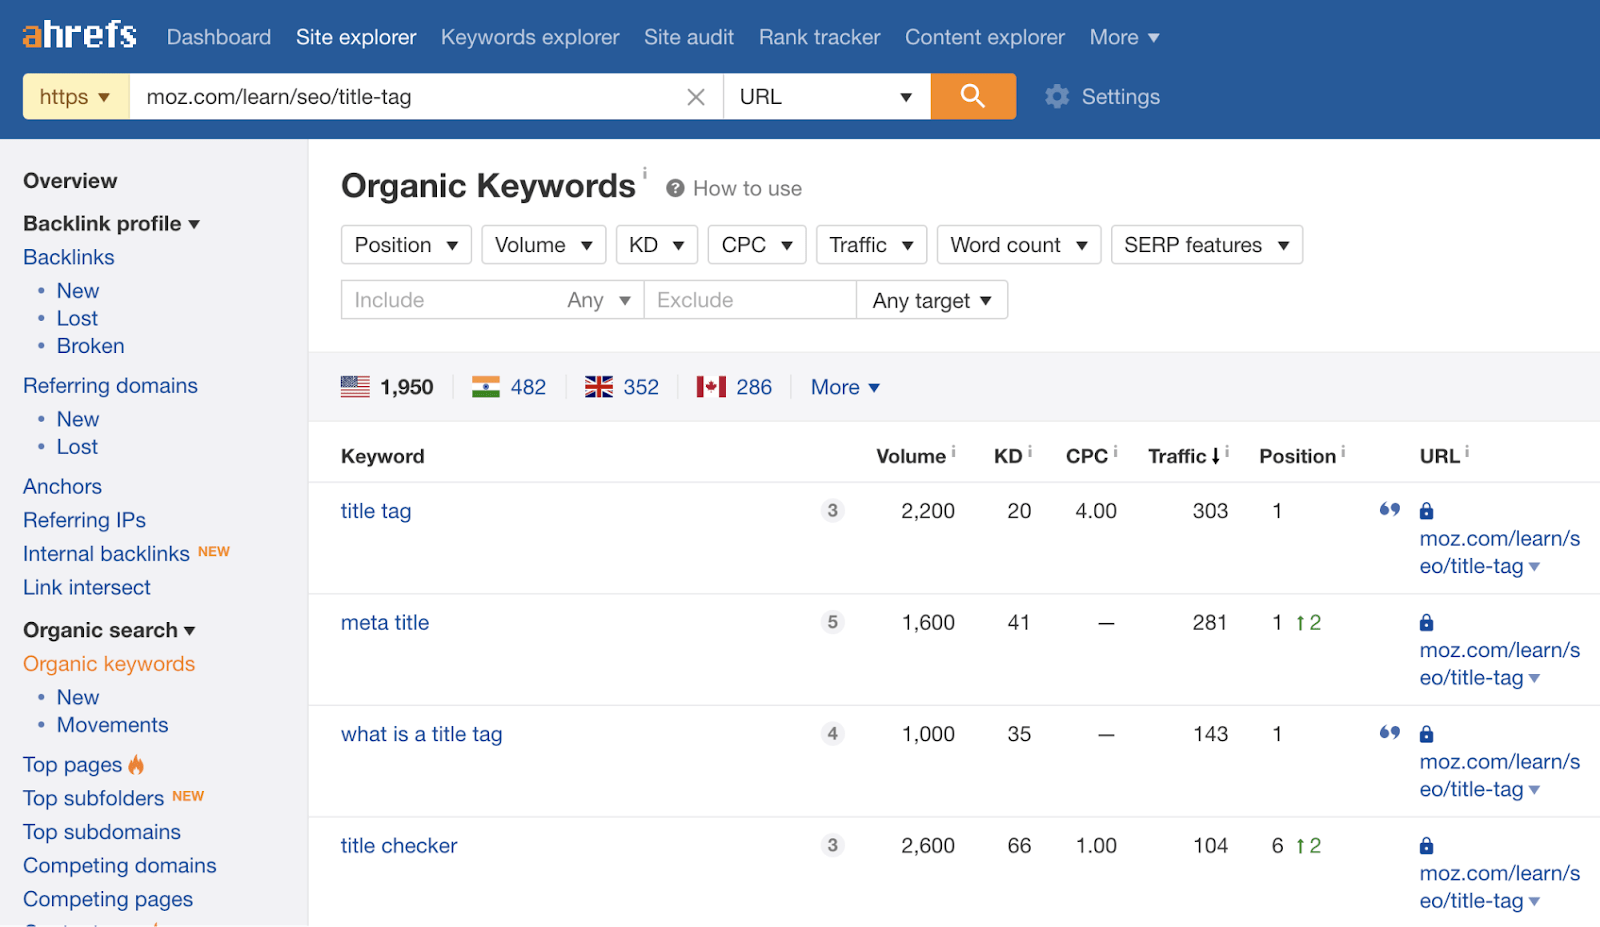Open the SERP features filter dropdown
Viewport: 1600px width, 927px height.
click(x=1206, y=244)
